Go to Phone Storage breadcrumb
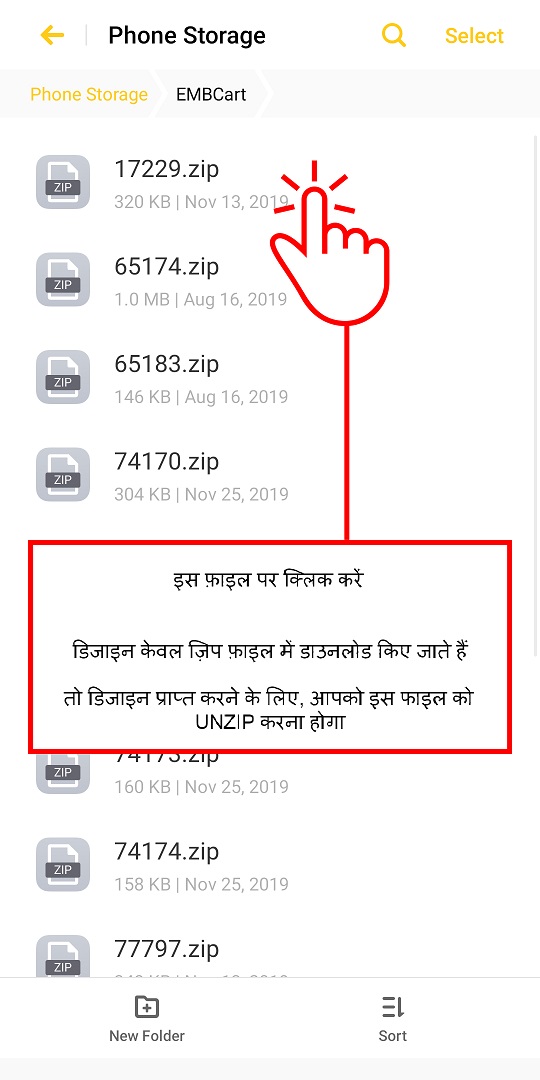 [x=89, y=94]
